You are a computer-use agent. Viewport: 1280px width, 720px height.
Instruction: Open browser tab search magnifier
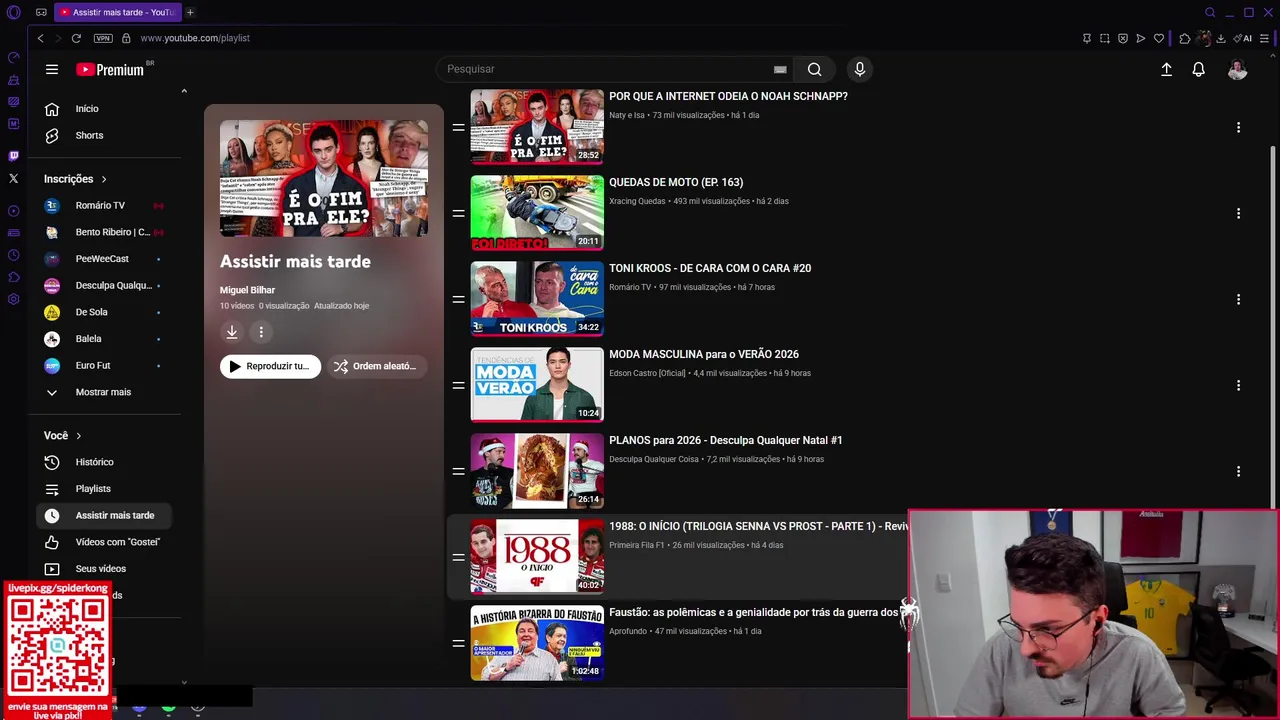[x=1210, y=12]
